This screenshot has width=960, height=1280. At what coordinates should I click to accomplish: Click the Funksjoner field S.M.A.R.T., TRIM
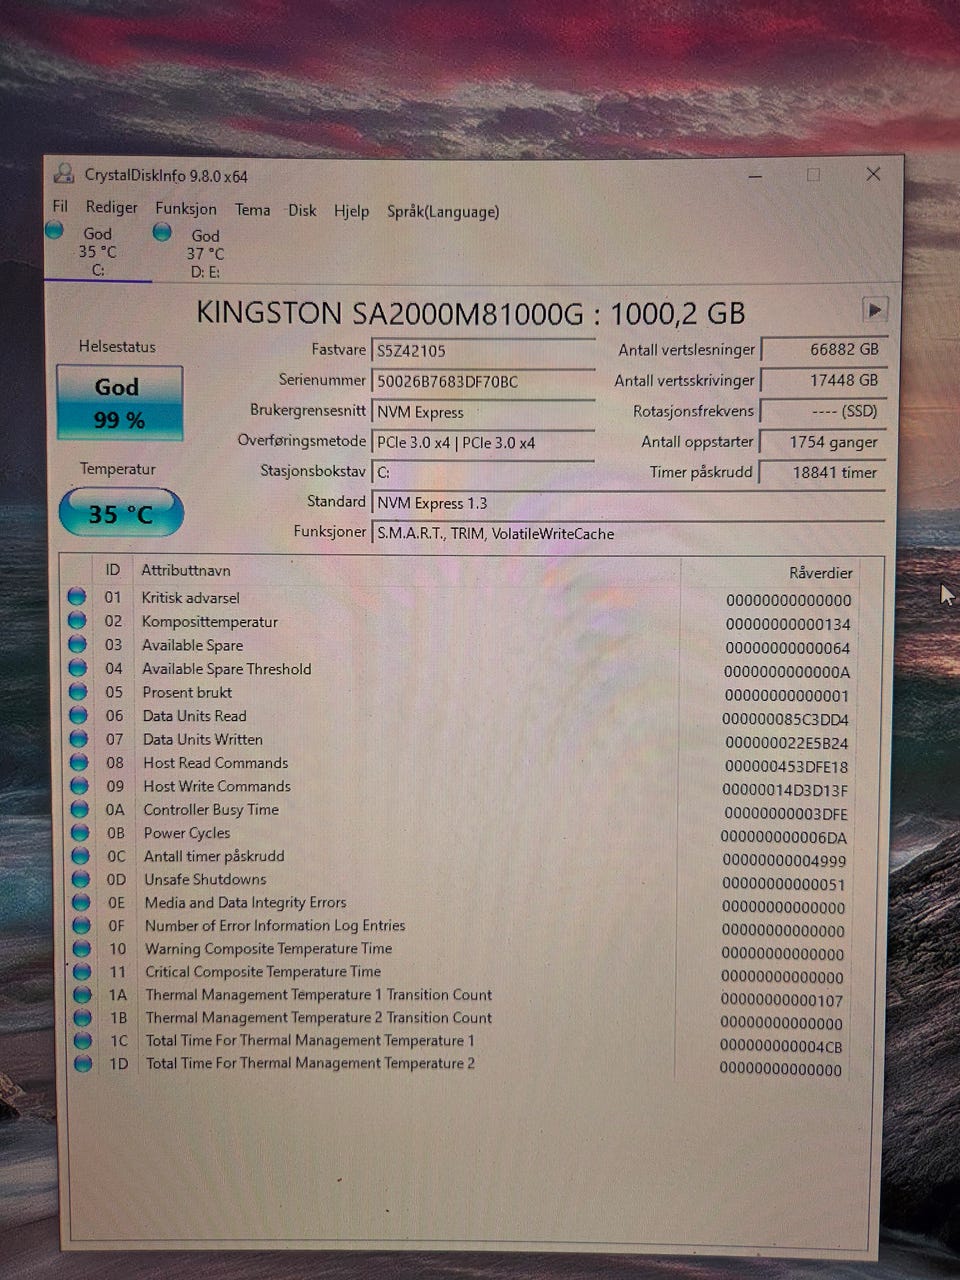pos(628,533)
